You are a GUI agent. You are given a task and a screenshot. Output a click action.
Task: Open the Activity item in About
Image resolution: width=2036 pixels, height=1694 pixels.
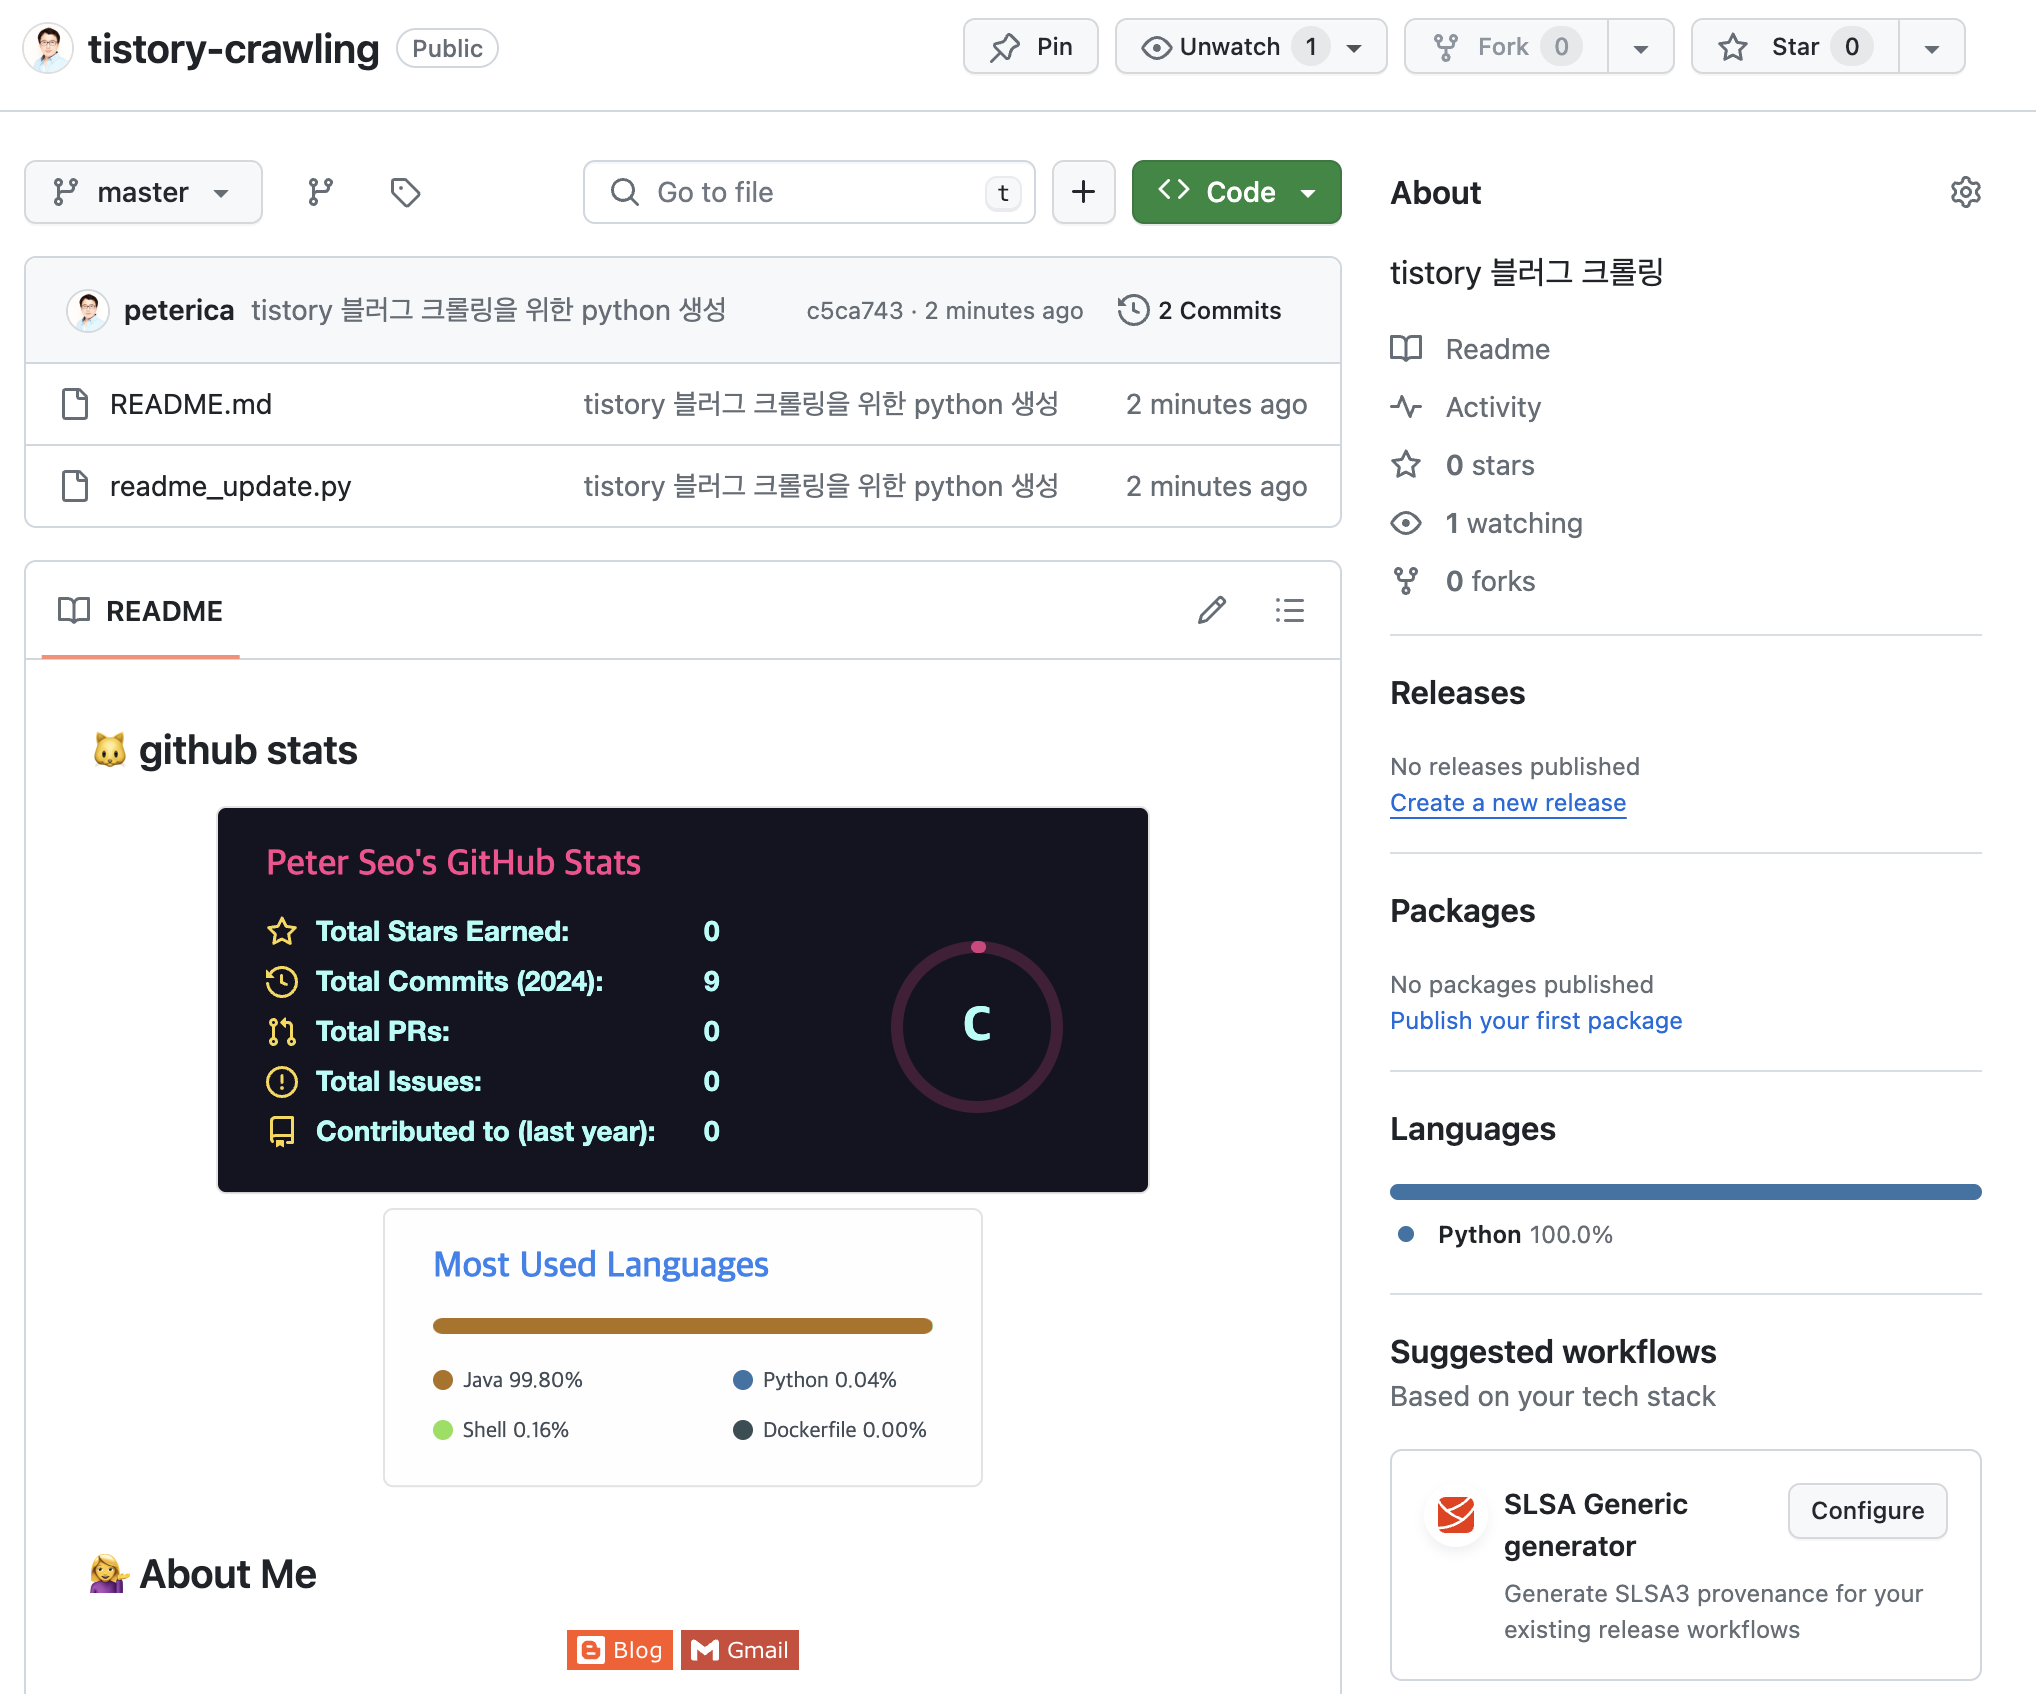click(x=1492, y=407)
